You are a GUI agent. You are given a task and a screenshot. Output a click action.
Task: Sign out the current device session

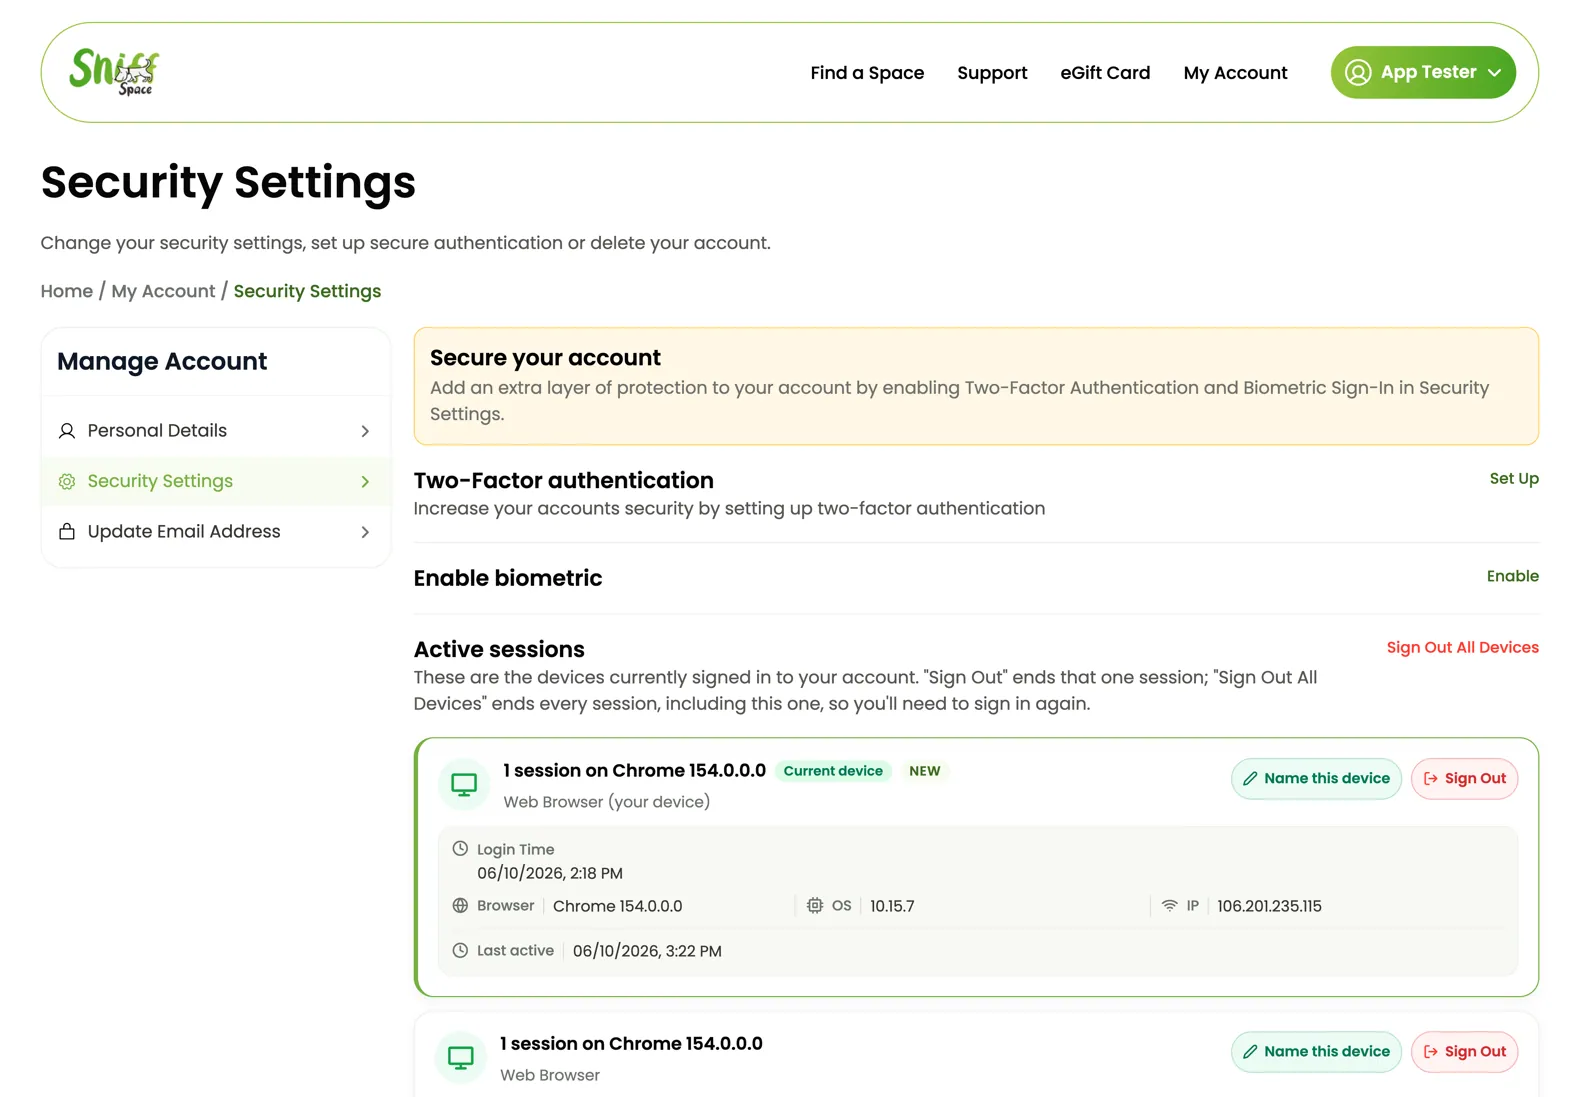pos(1464,779)
